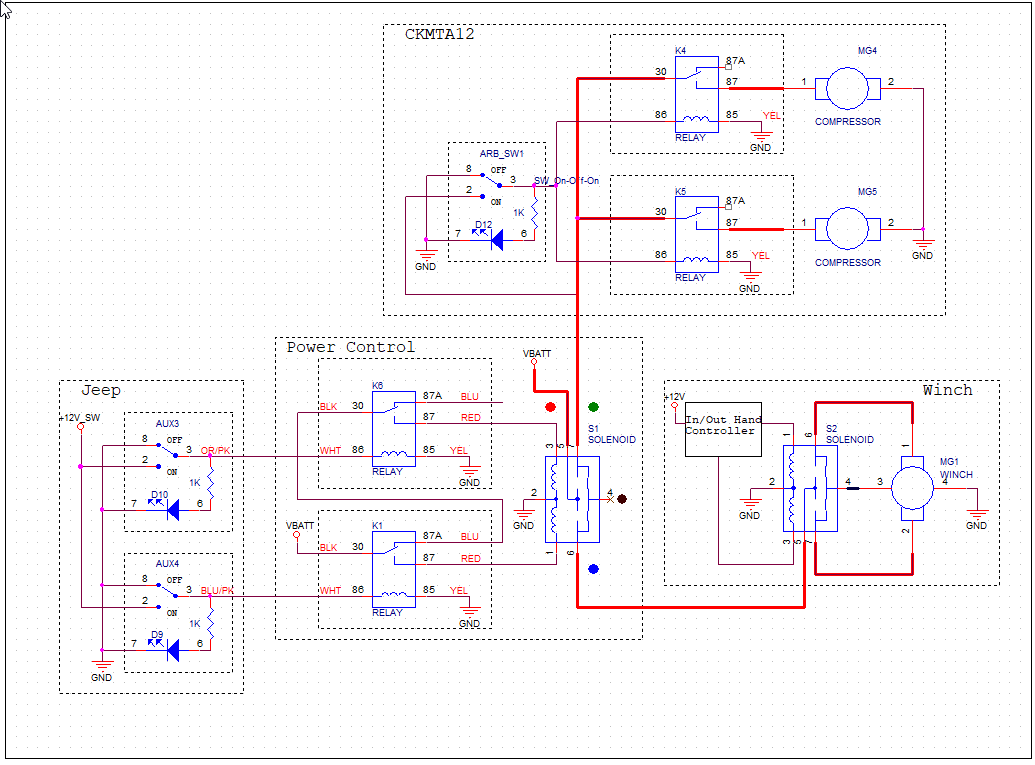Select the K4 relay symbol
The image size is (1035, 765).
coord(696,94)
